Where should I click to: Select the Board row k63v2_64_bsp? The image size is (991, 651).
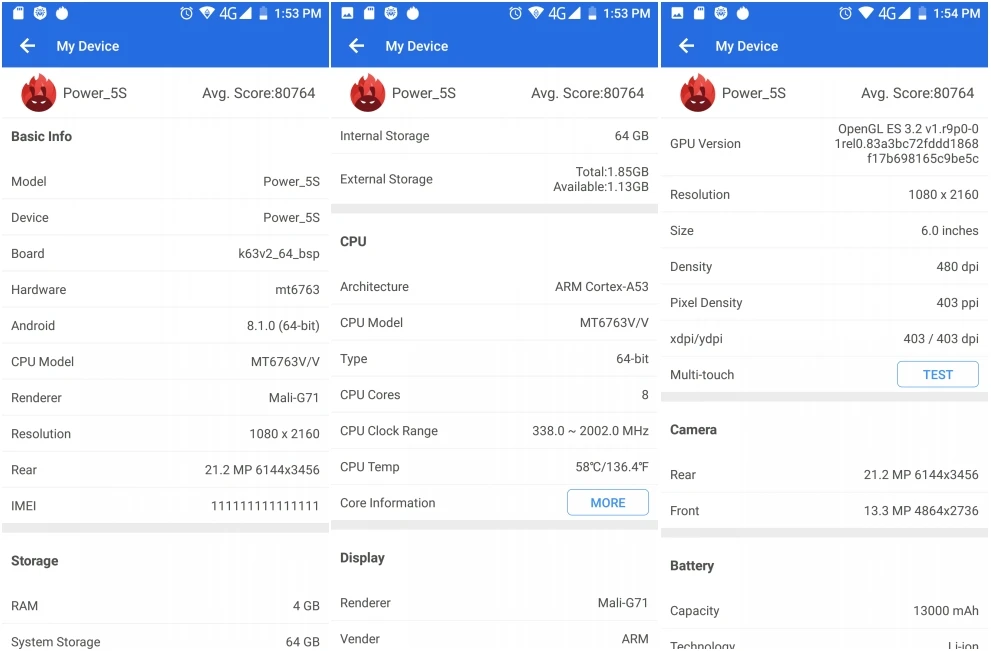click(x=166, y=253)
